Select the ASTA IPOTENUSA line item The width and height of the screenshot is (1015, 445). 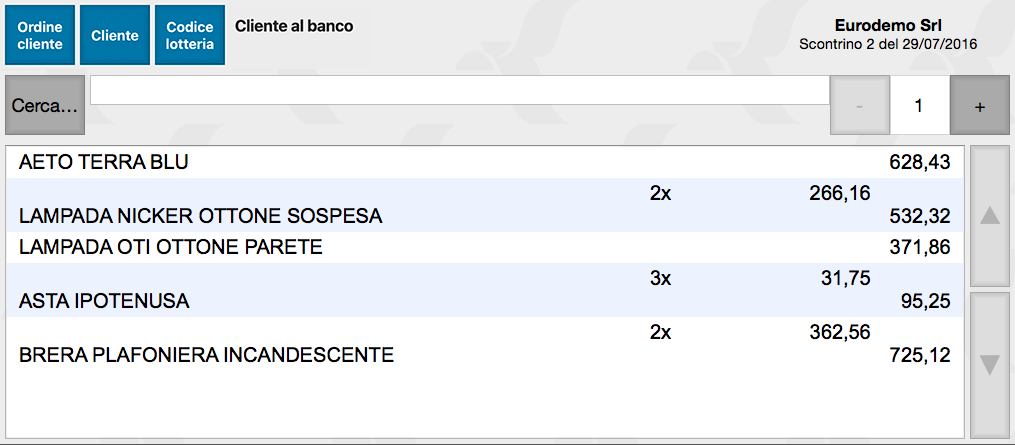[104, 301]
